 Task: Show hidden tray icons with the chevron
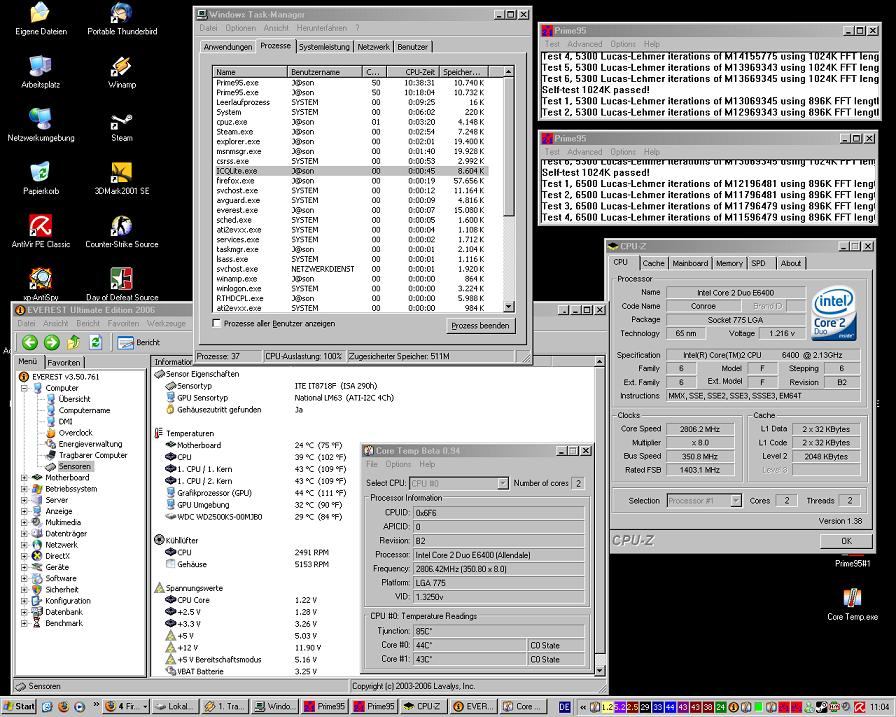tap(582, 707)
